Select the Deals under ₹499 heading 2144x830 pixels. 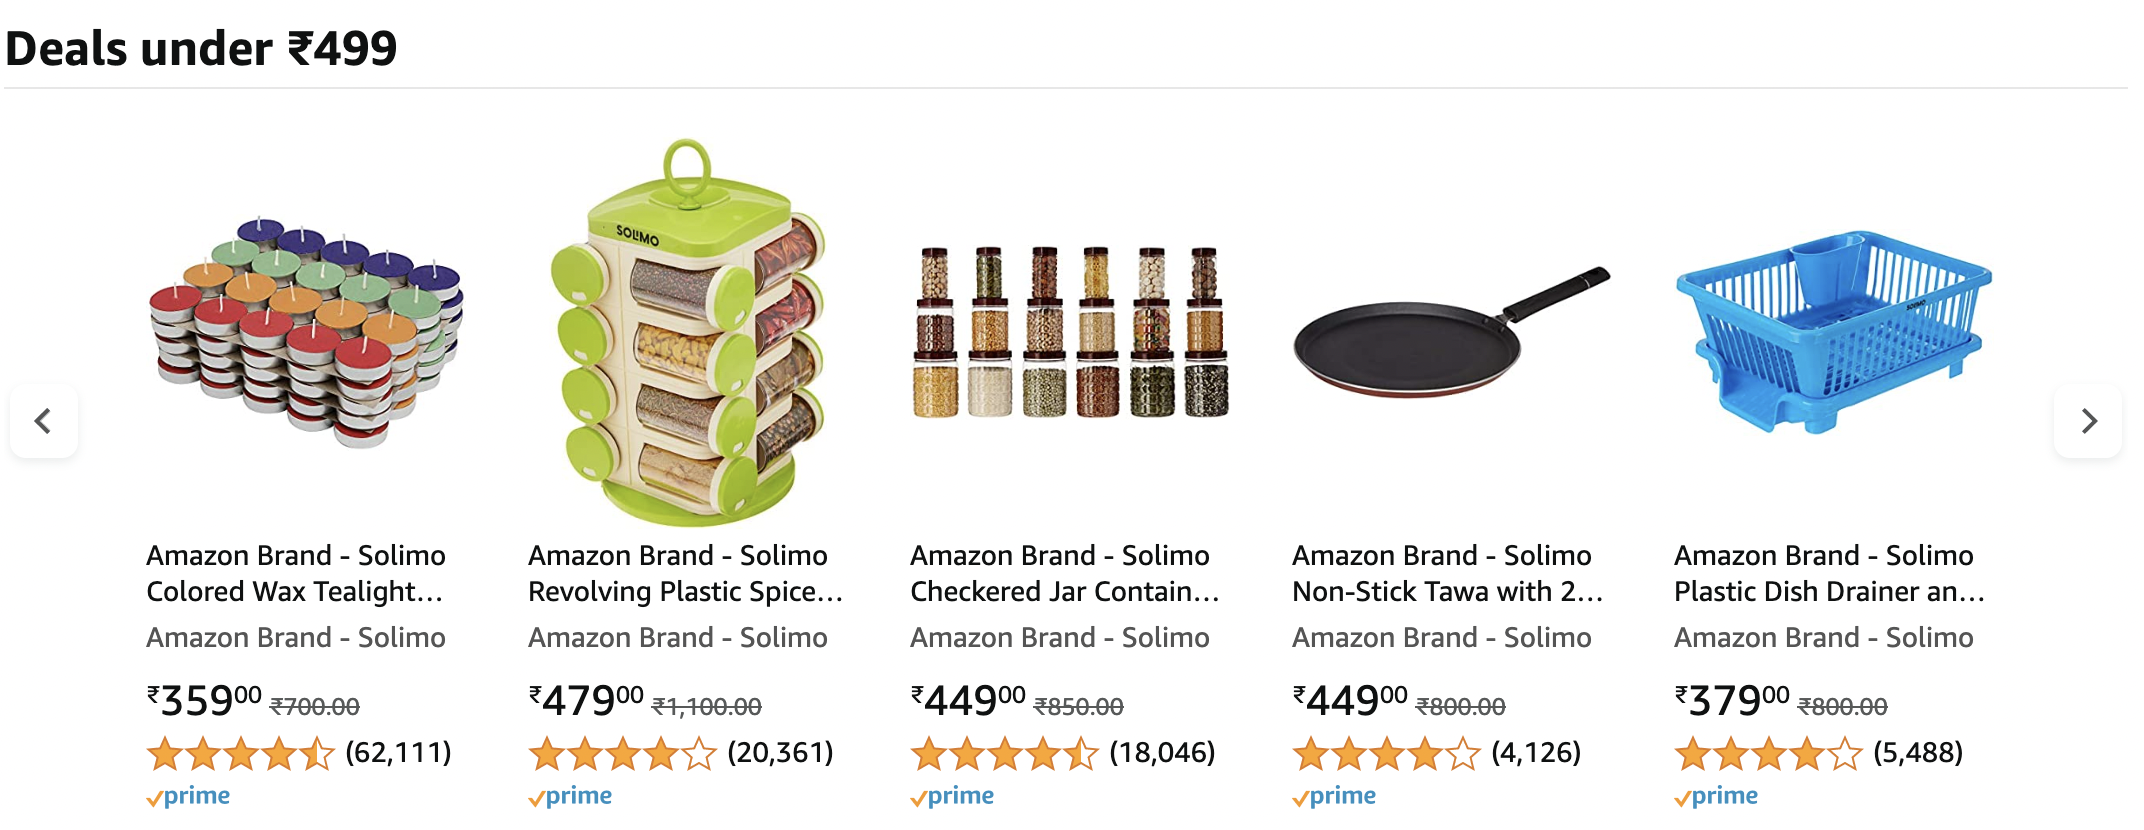(x=200, y=45)
